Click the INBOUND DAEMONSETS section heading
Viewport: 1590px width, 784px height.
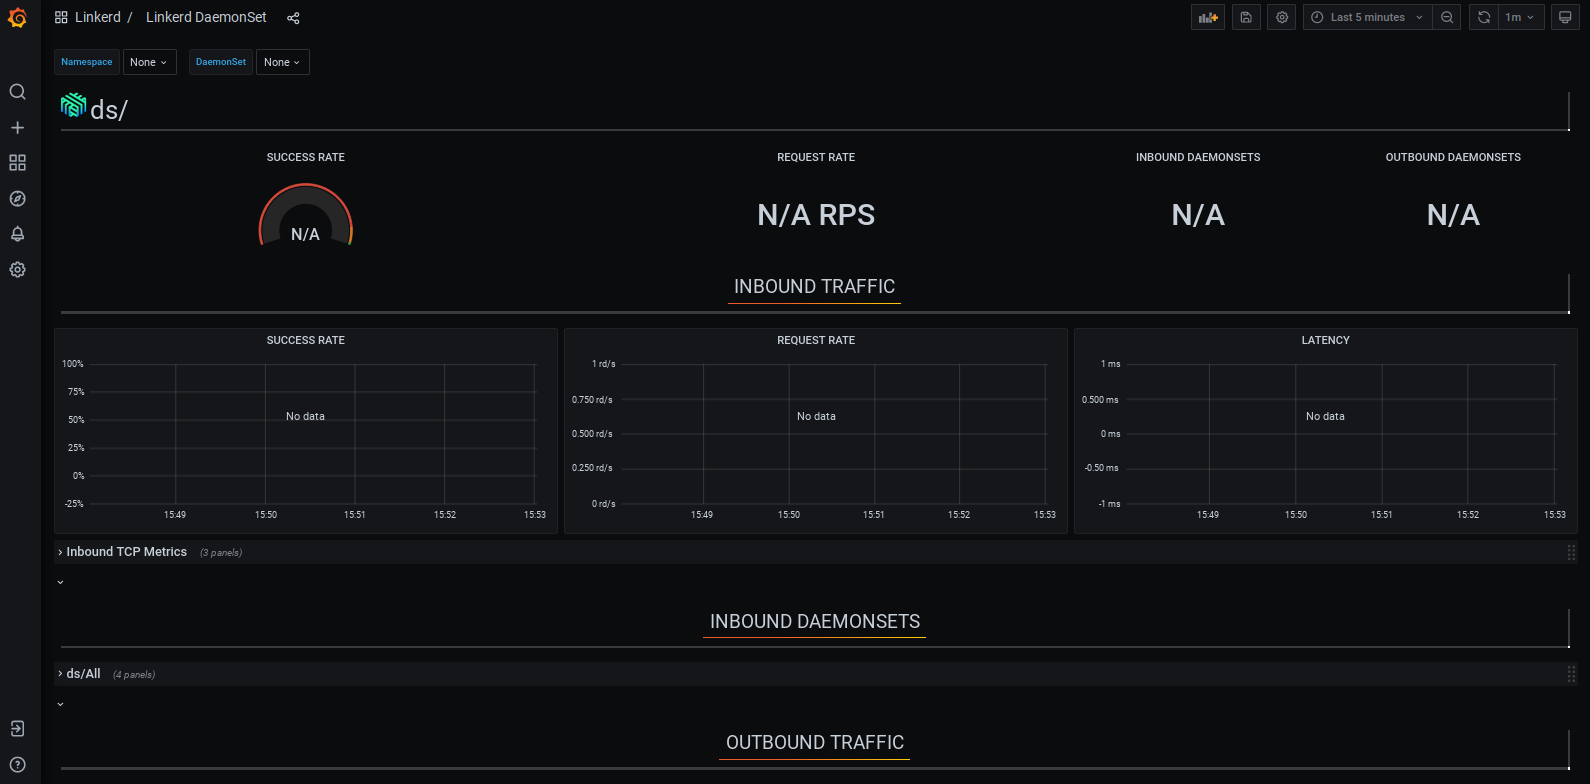coord(815,622)
